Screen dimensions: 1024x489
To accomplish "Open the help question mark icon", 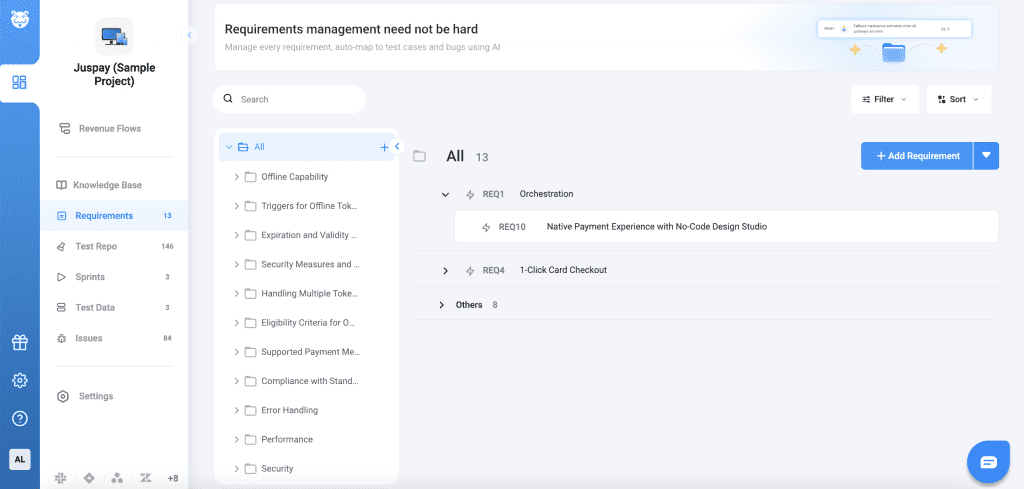I will [20, 418].
